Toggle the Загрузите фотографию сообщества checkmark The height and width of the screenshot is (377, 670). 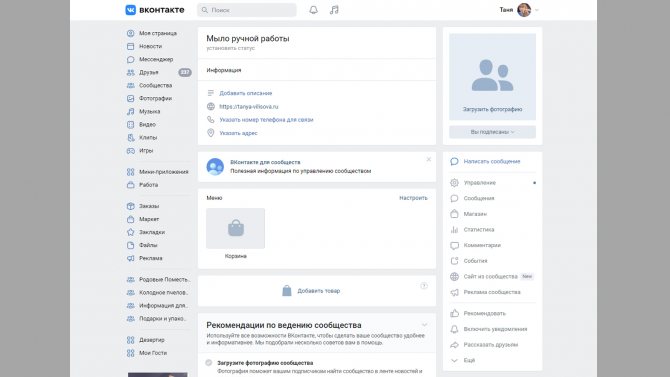click(209, 362)
